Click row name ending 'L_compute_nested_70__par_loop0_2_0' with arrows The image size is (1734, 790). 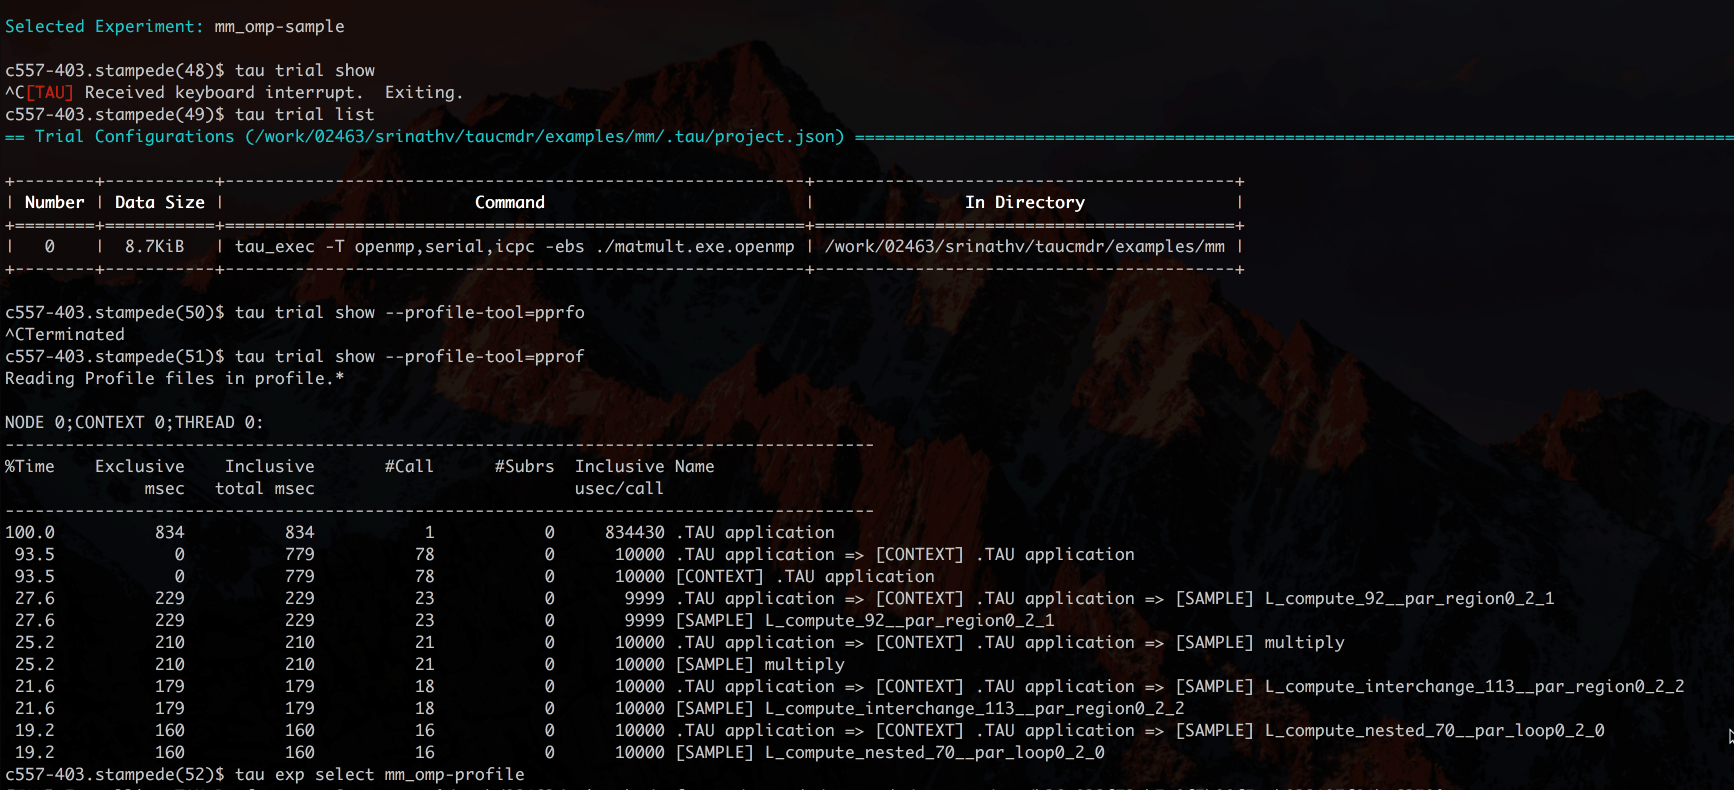(1140, 731)
